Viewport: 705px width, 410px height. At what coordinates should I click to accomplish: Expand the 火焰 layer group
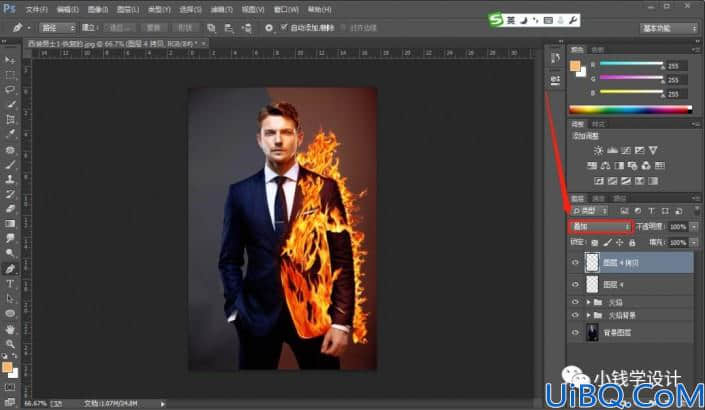click(588, 302)
